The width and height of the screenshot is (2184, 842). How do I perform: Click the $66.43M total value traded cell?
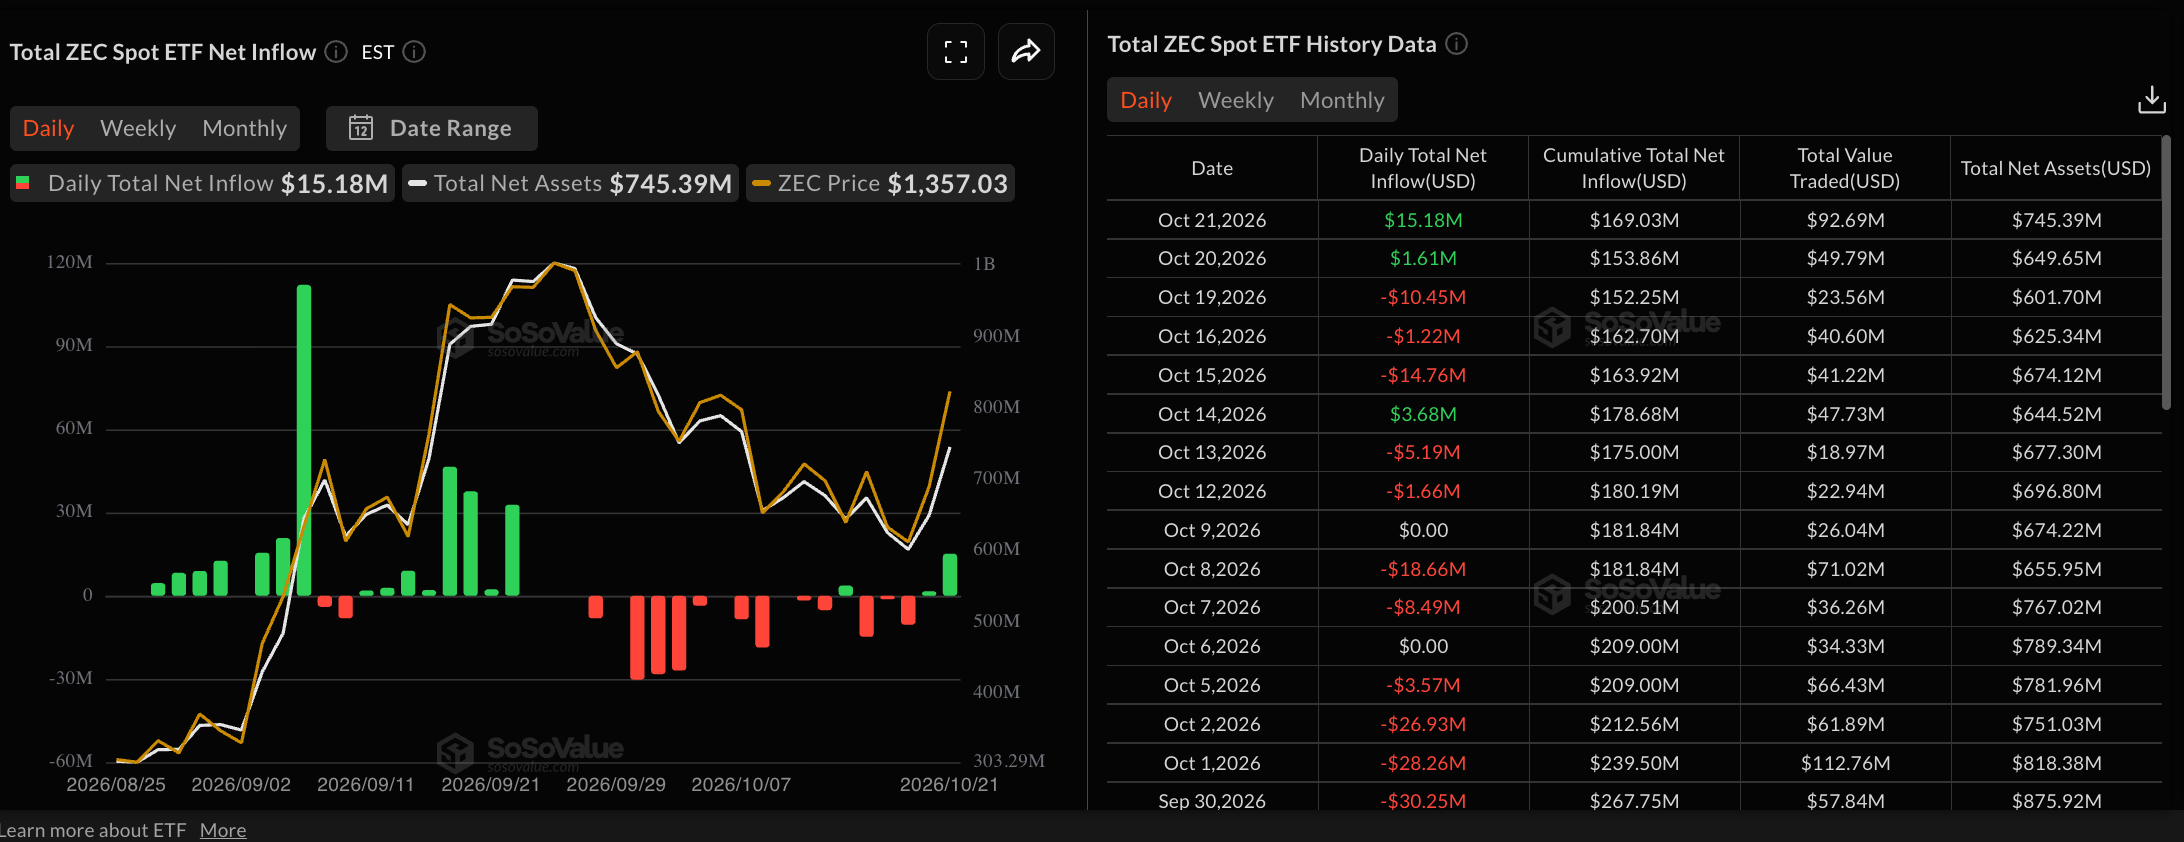1845,685
